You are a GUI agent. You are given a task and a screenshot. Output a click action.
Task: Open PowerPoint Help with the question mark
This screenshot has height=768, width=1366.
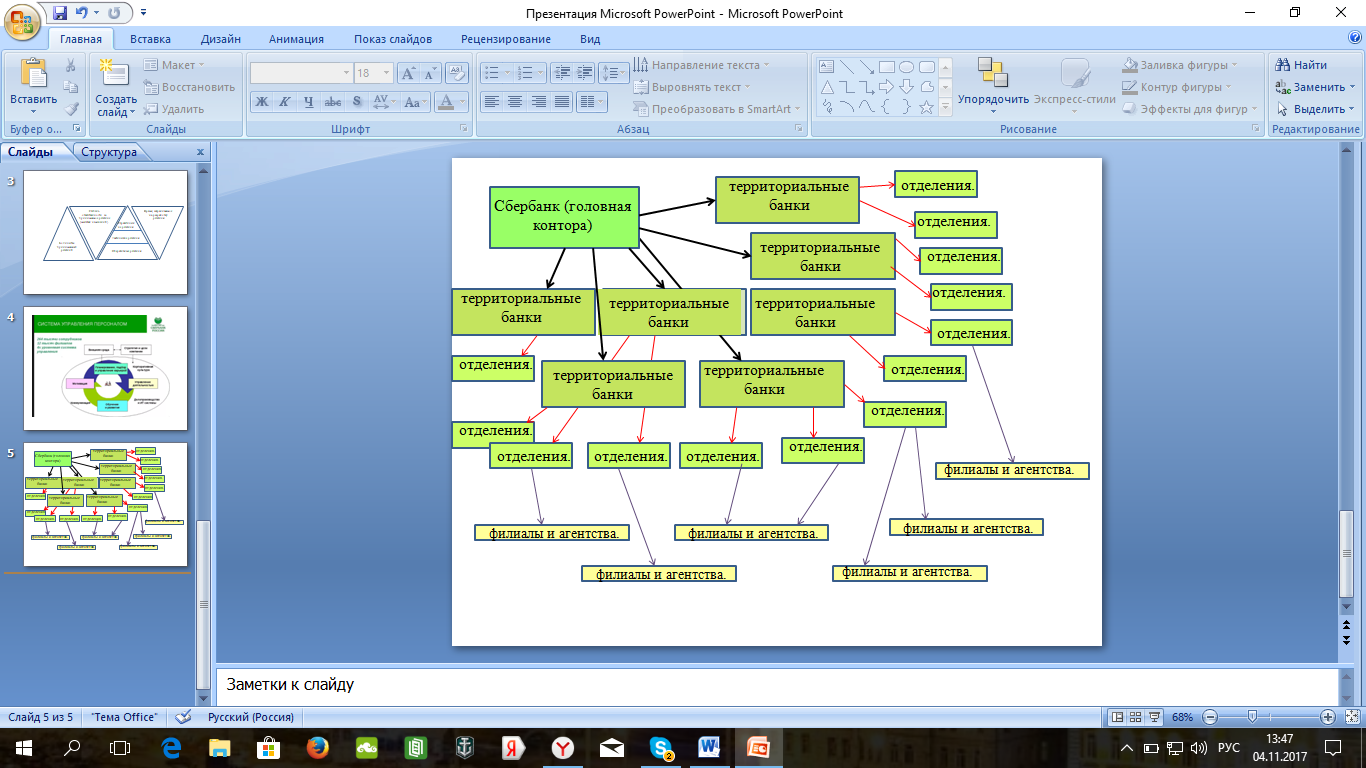(1354, 39)
